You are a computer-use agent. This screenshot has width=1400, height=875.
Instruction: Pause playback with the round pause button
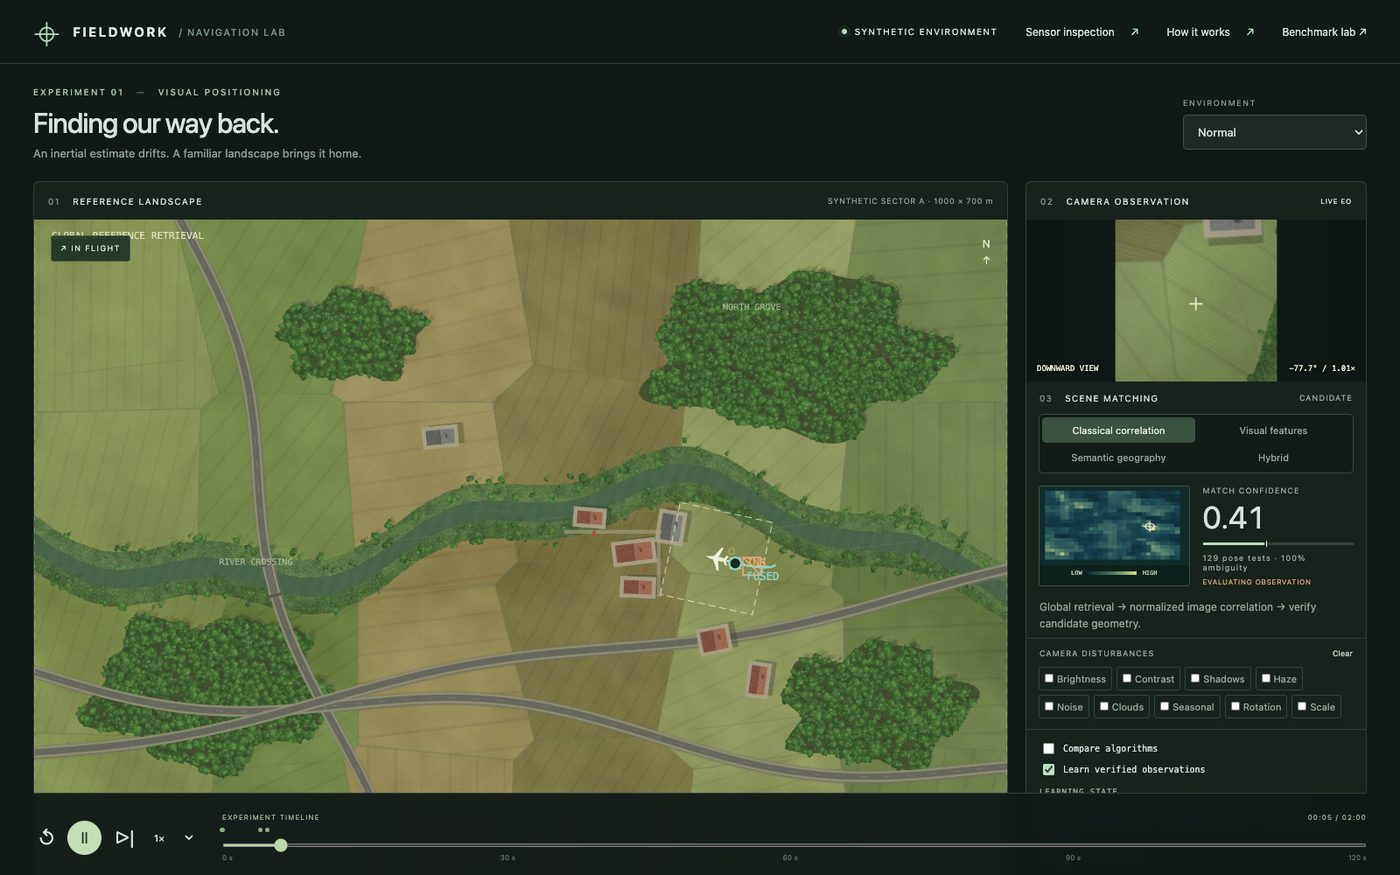pyautogui.click(x=84, y=838)
